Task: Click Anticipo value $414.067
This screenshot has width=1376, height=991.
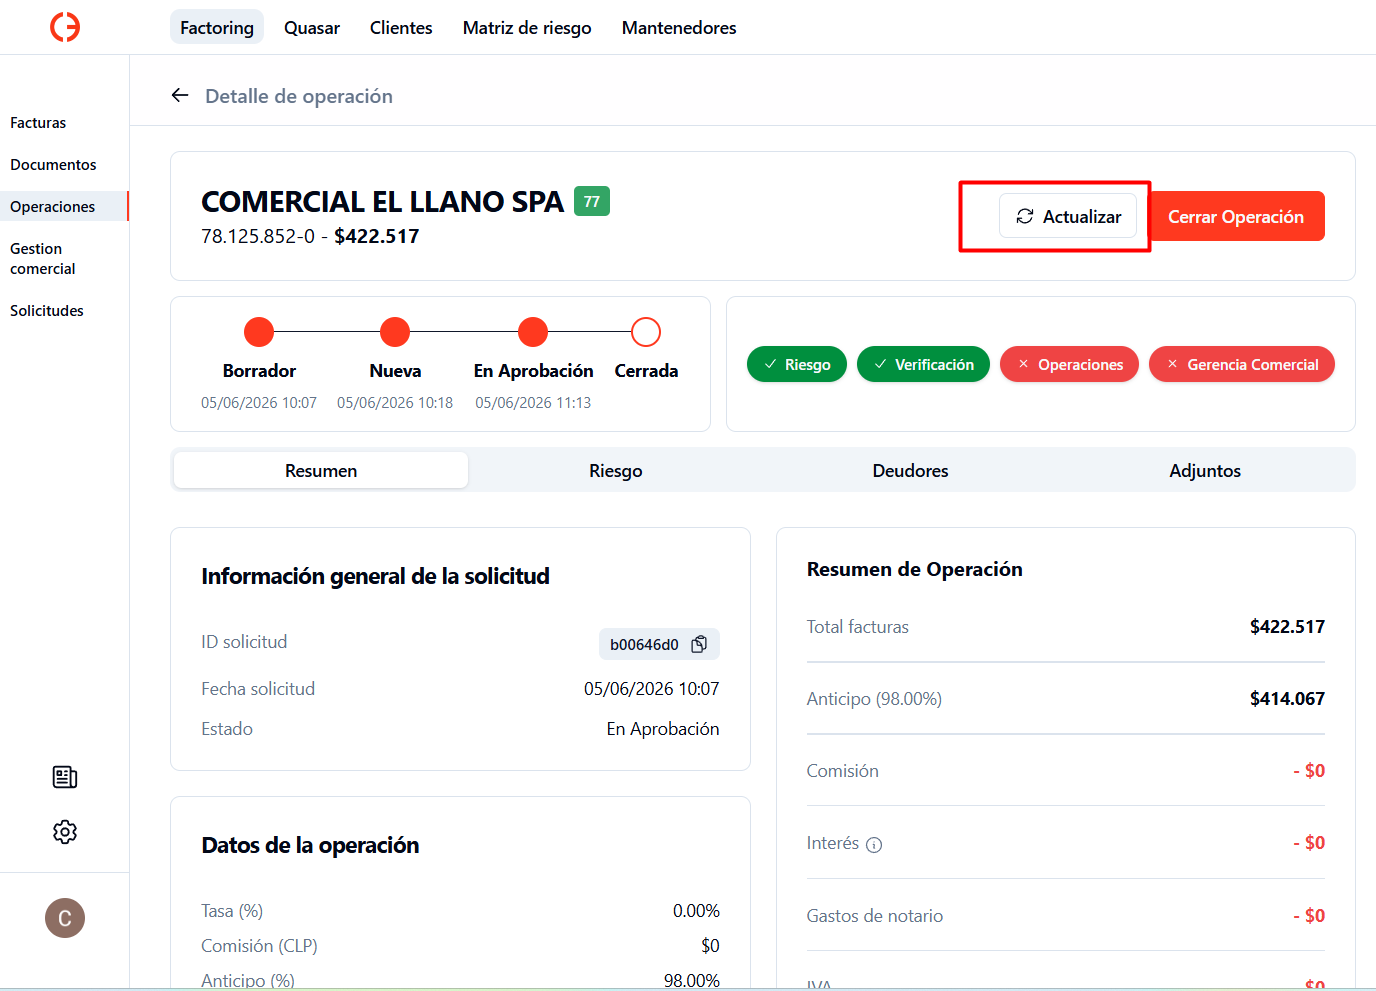Action: pyautogui.click(x=1287, y=699)
